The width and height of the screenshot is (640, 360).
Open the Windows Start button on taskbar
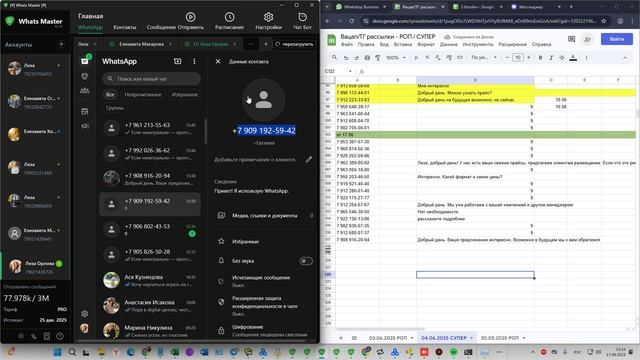point(57,352)
